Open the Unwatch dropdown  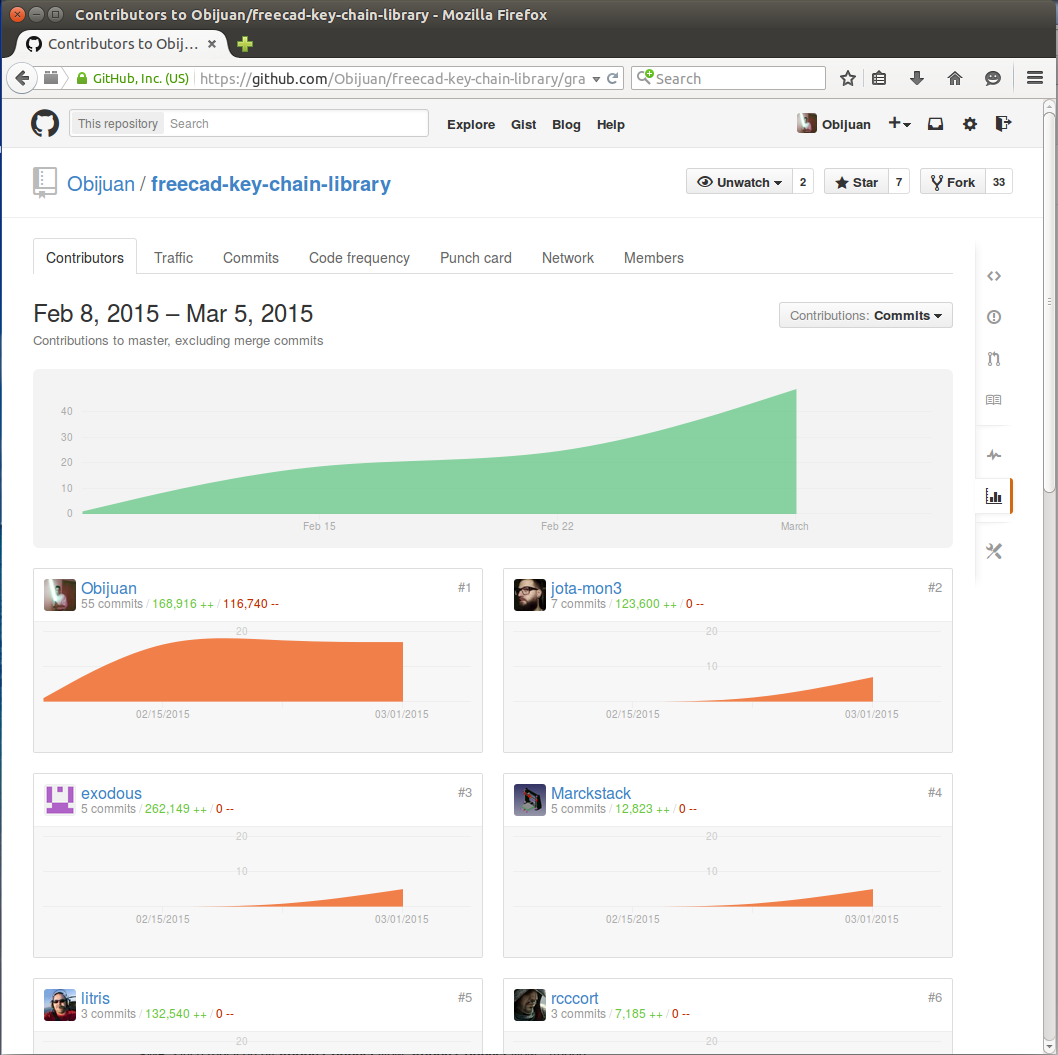(x=739, y=182)
